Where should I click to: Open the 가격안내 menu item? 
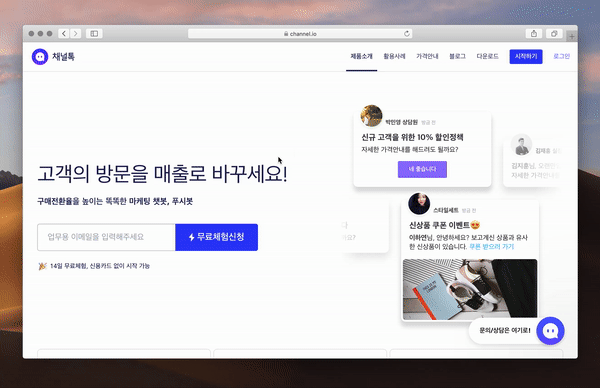[427, 56]
